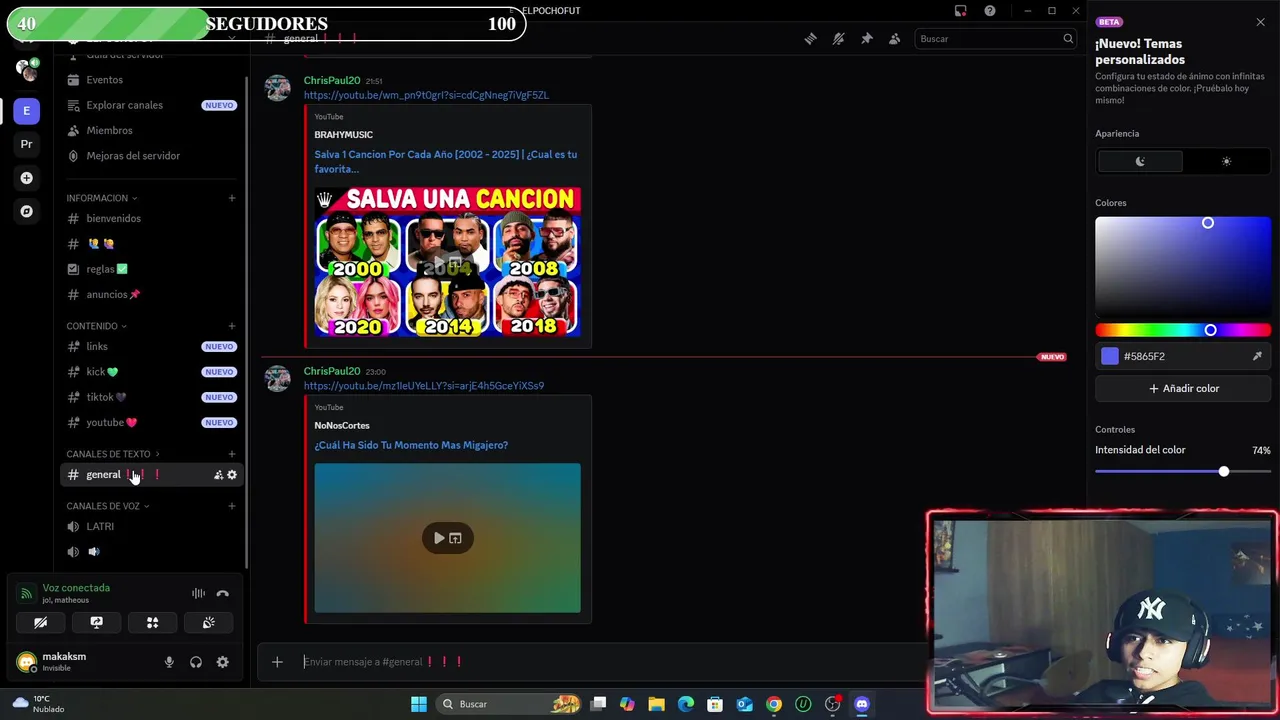1280x720 pixels.
Task: Open the youtu.be/wm_pn9t0grI link
Action: tap(426, 95)
